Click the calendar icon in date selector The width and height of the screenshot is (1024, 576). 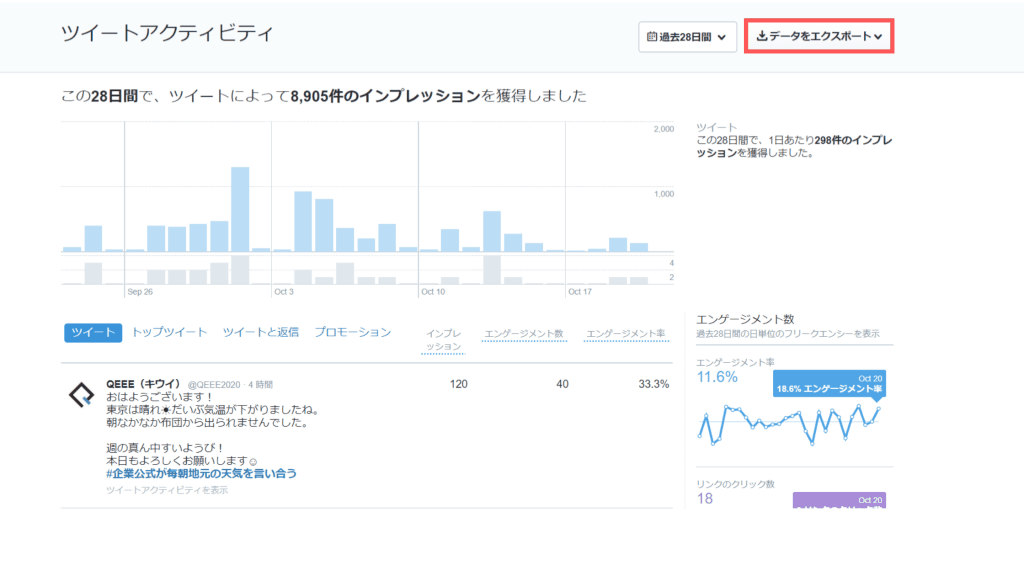click(x=652, y=37)
